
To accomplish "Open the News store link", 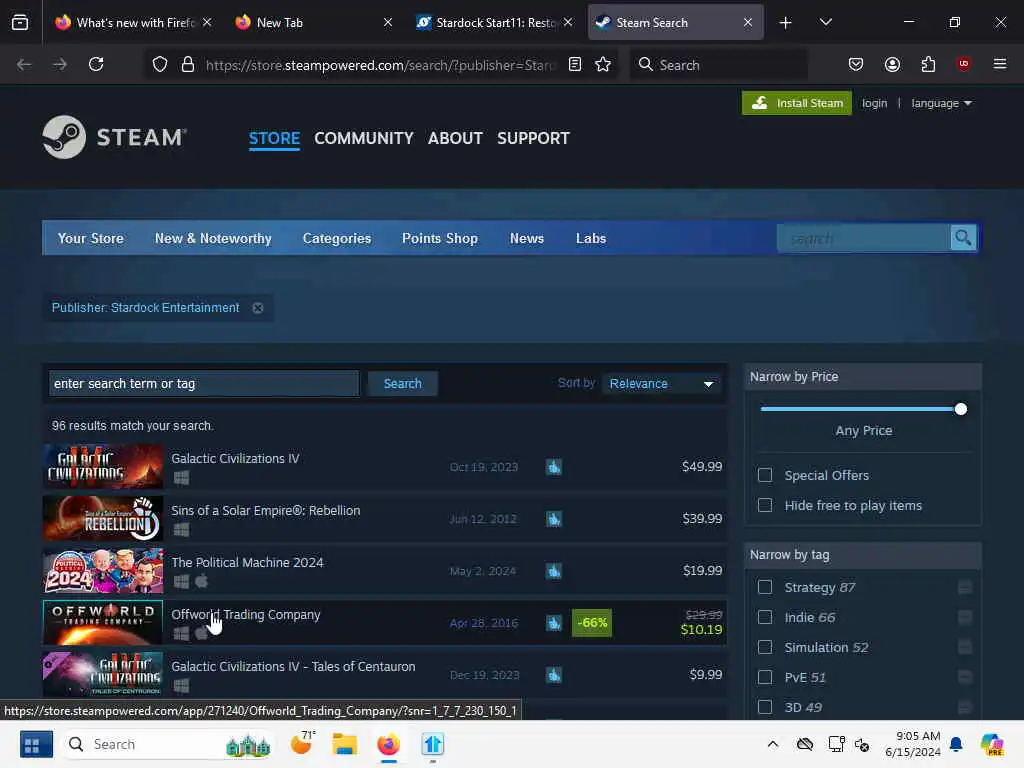I will click(526, 238).
